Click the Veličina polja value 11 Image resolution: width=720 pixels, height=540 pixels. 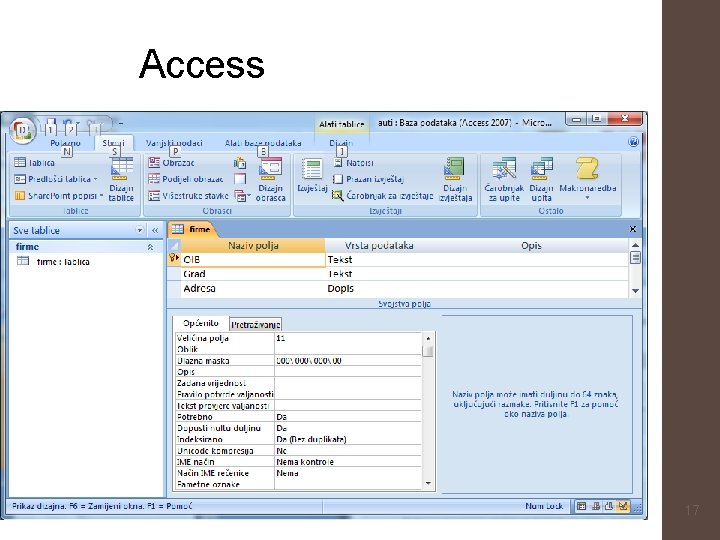coord(348,338)
